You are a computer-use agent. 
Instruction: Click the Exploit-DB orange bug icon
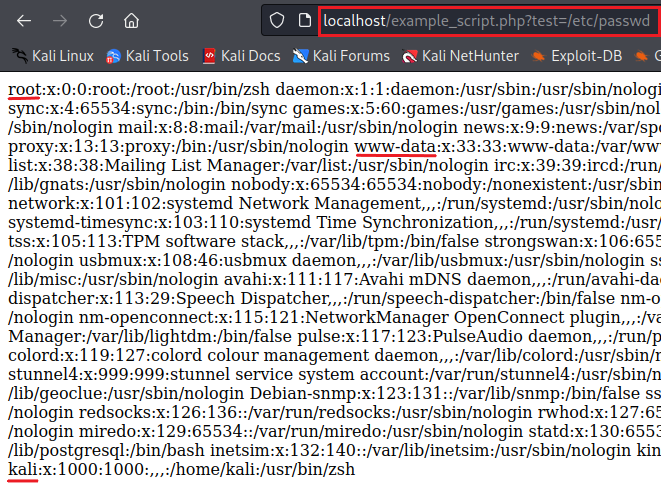point(538,56)
